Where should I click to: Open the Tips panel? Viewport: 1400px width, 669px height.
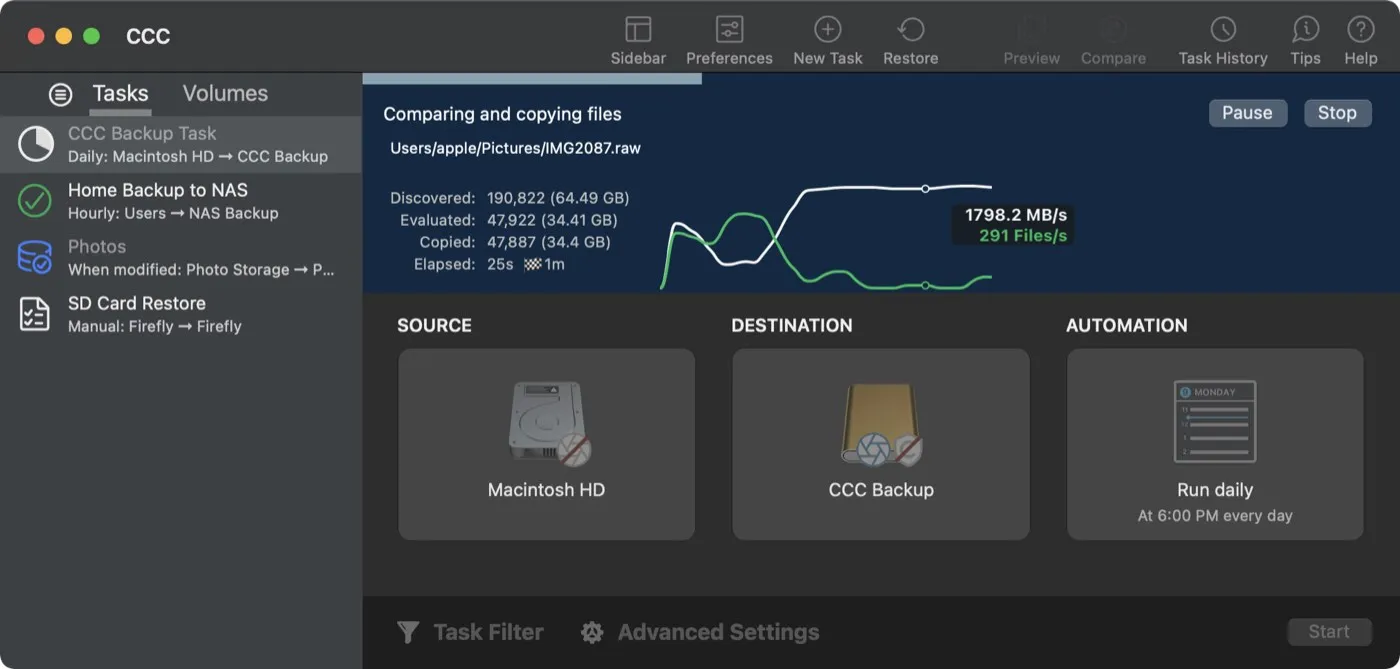(x=1305, y=37)
